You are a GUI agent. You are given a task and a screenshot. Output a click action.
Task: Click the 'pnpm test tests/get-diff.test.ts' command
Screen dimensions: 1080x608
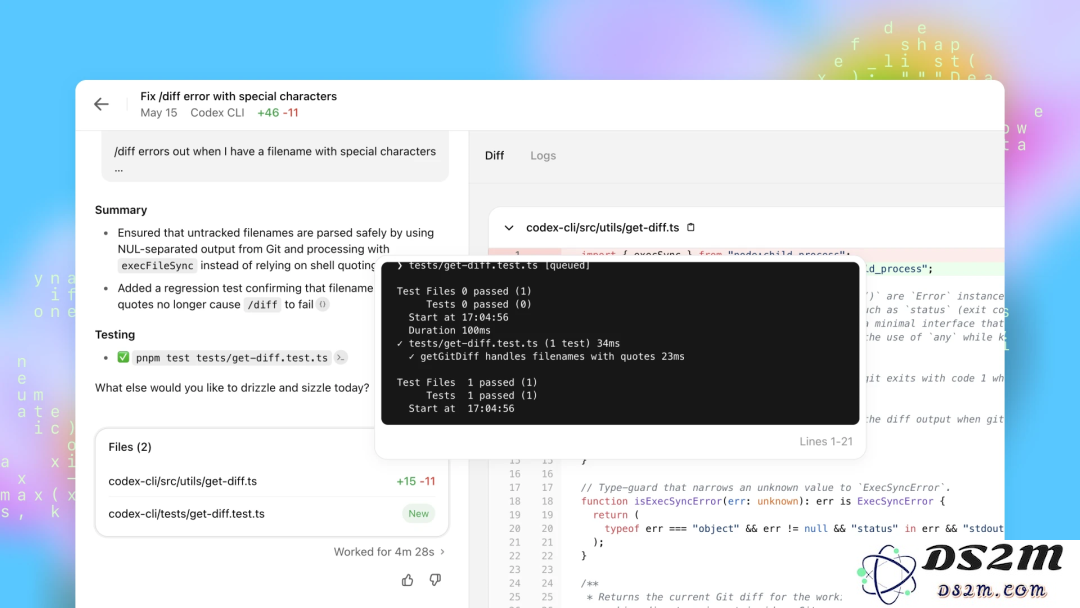pyautogui.click(x=231, y=357)
